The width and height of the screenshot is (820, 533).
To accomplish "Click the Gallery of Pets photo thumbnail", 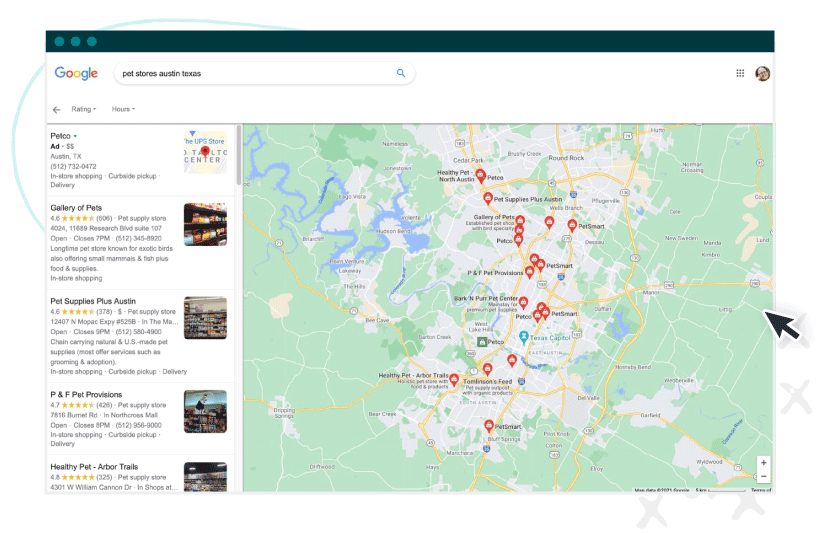I will 206,224.
